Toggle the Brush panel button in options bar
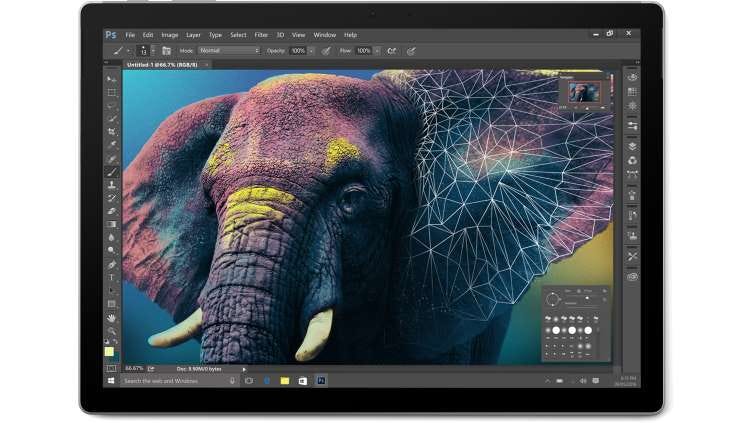Image resolution: width=752 pixels, height=423 pixels. [x=166, y=51]
